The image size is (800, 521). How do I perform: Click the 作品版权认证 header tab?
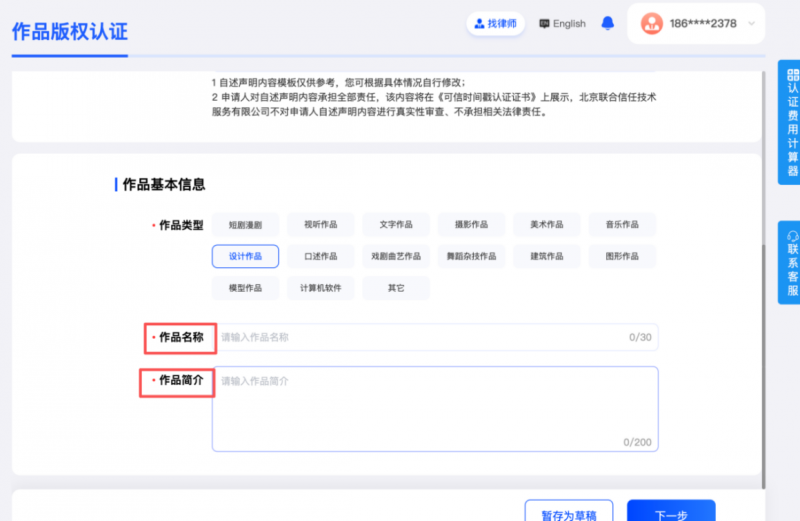coord(70,30)
